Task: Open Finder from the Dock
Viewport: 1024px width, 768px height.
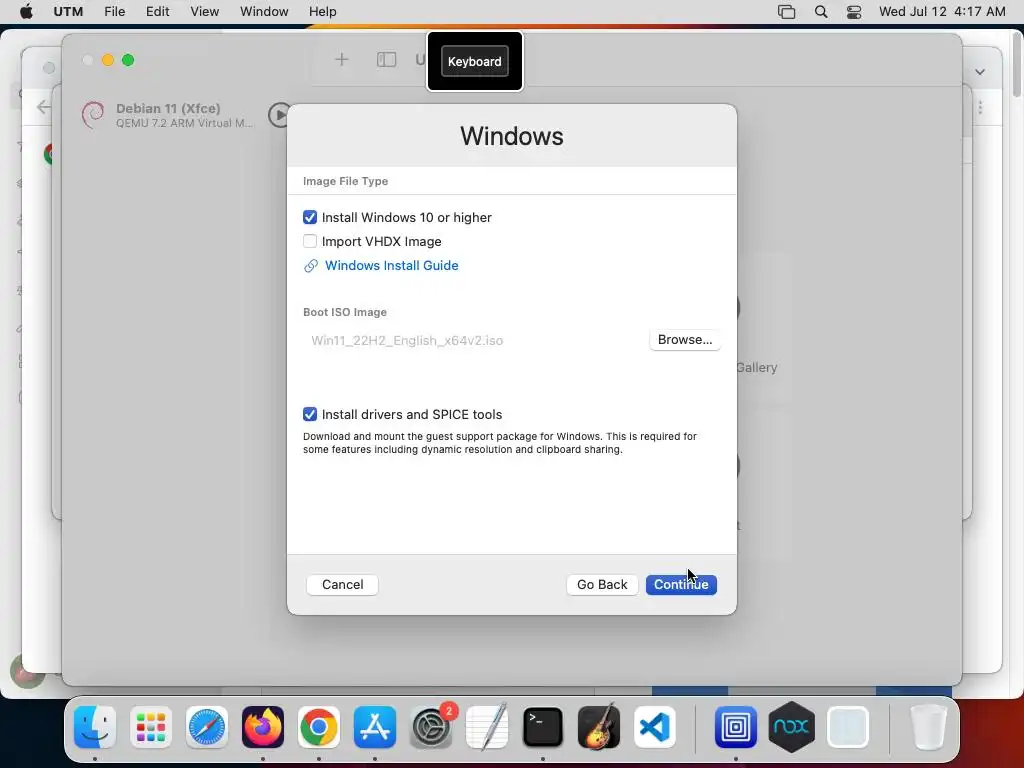Action: [x=95, y=727]
